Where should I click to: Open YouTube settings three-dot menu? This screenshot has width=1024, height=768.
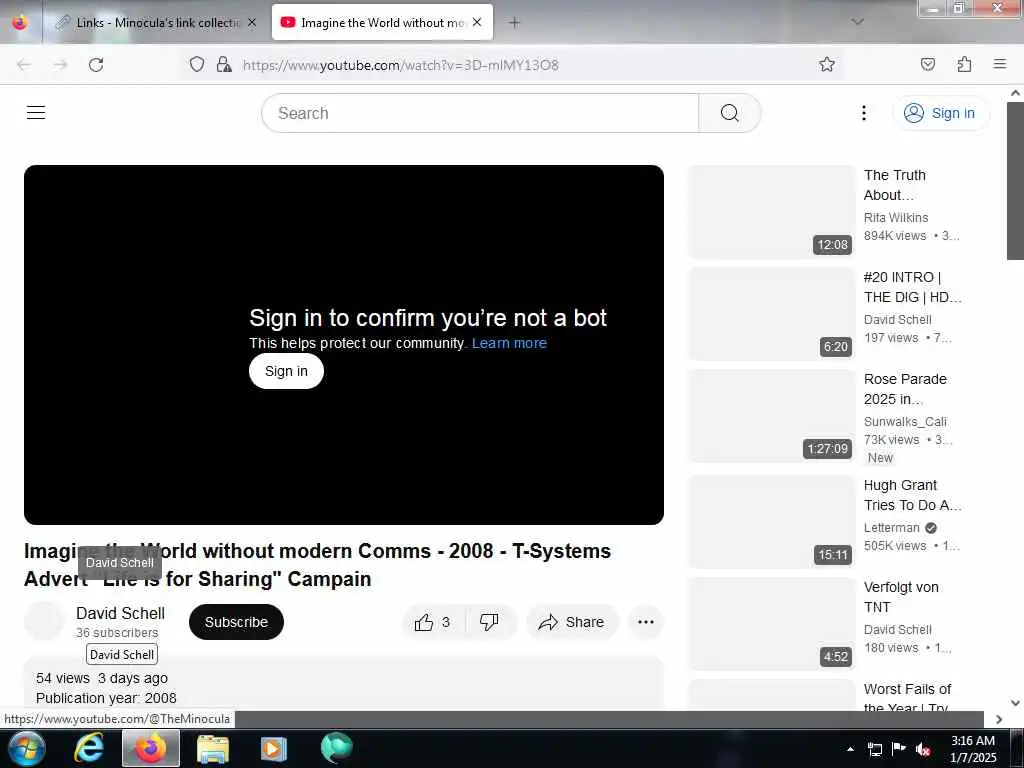(x=863, y=113)
